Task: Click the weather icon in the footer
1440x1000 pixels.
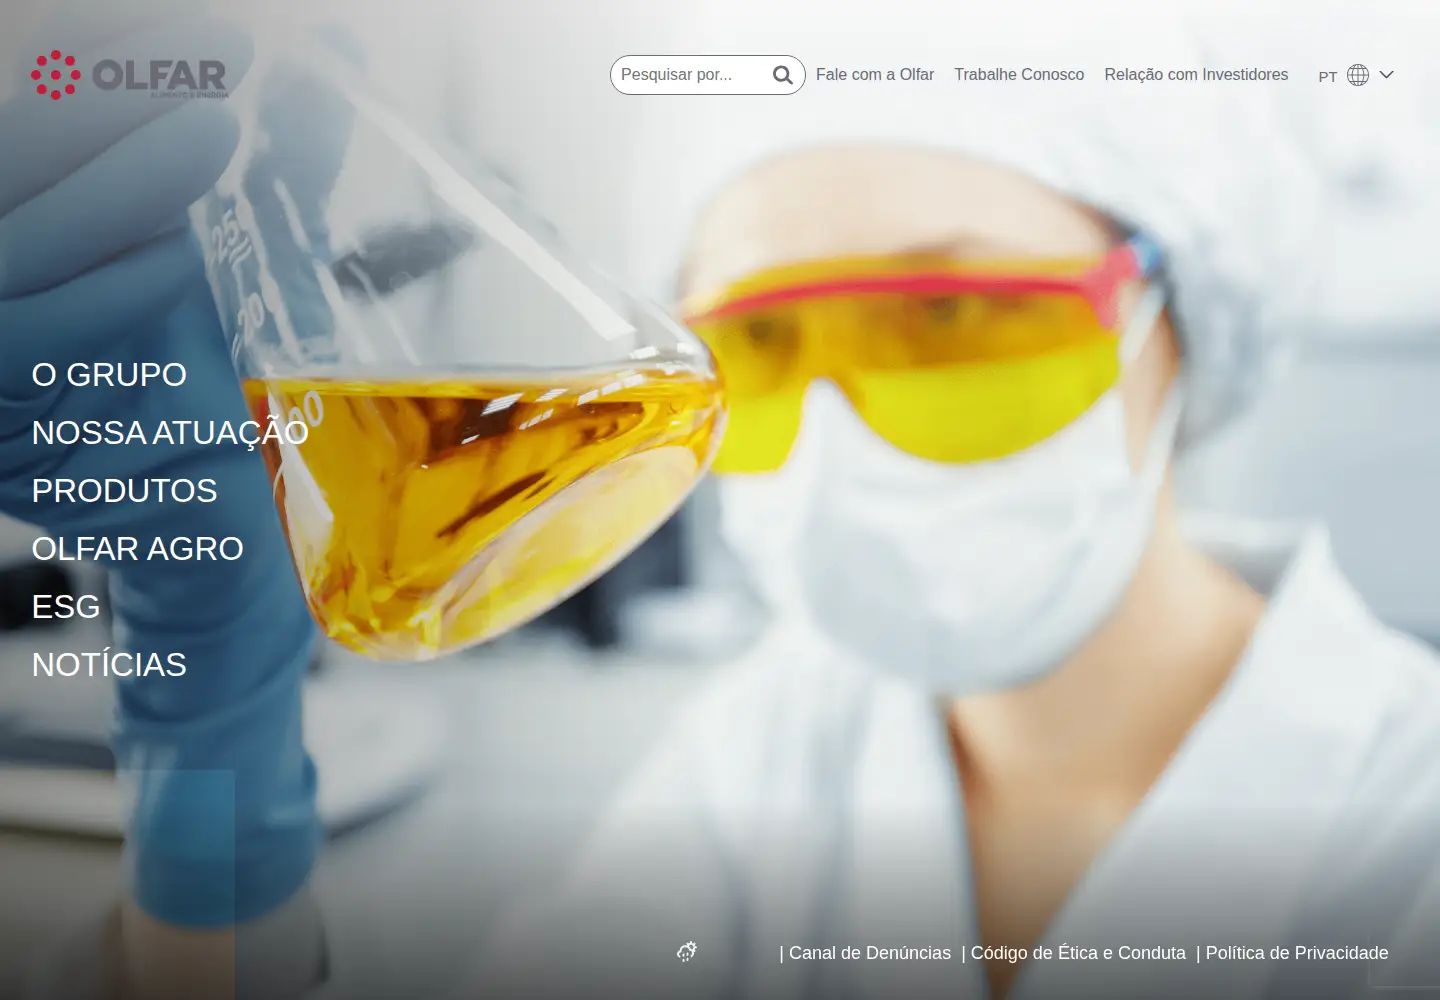Action: click(x=687, y=952)
